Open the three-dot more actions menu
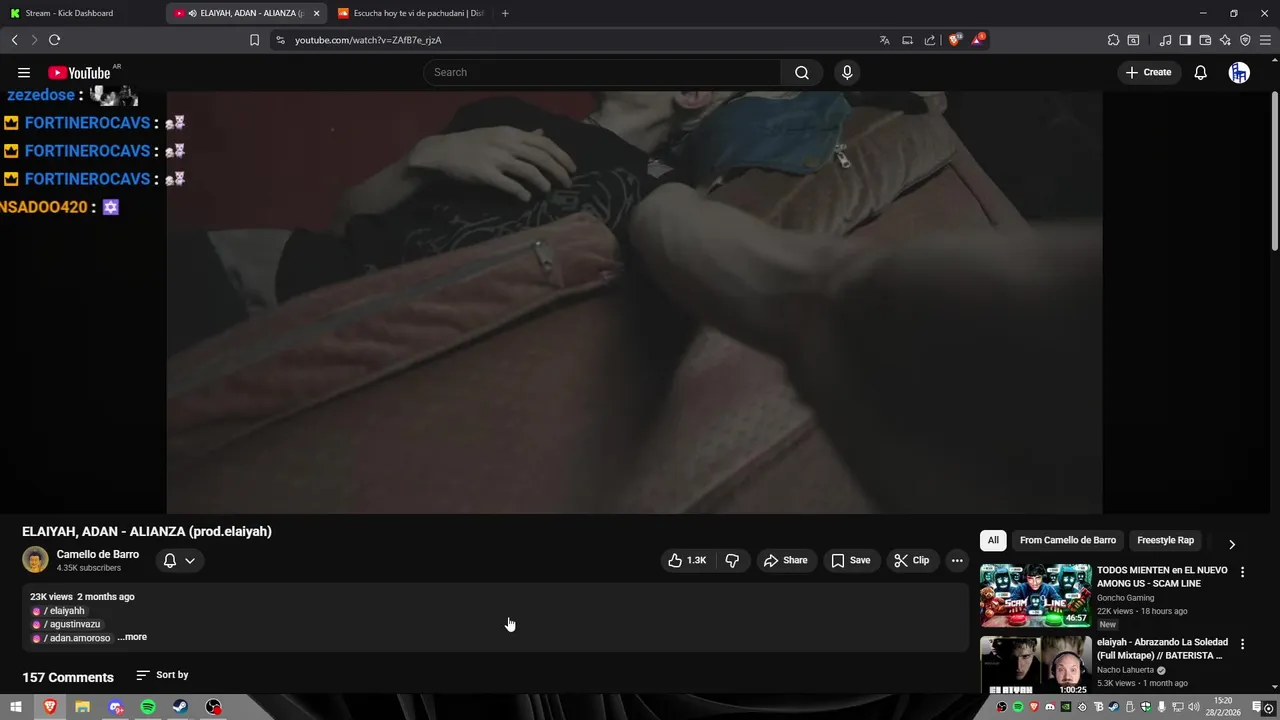This screenshot has height=720, width=1280. point(957,560)
